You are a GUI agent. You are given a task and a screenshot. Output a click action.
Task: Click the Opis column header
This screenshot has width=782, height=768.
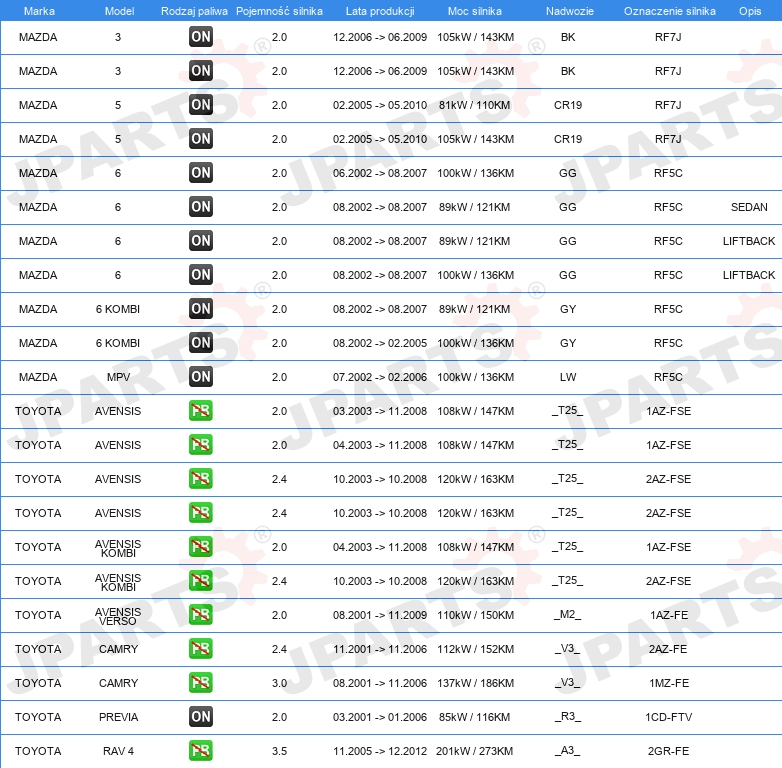(x=750, y=11)
